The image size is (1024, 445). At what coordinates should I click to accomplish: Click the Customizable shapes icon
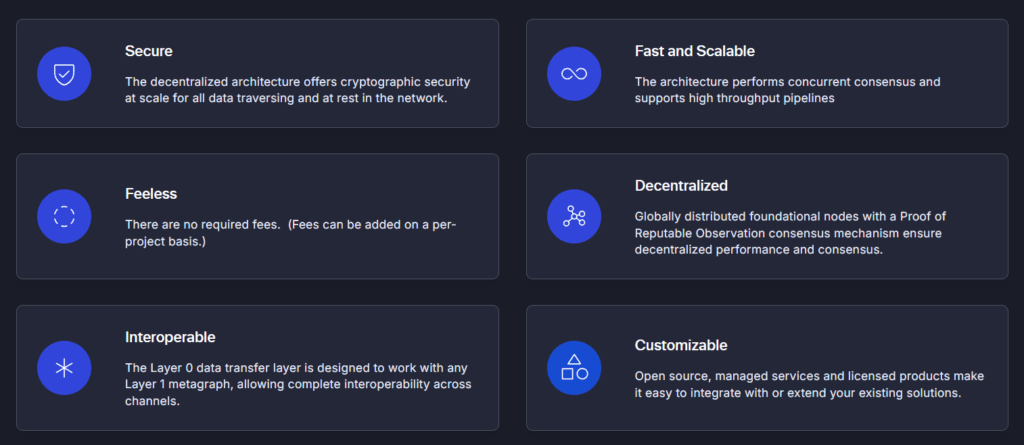pyautogui.click(x=574, y=368)
